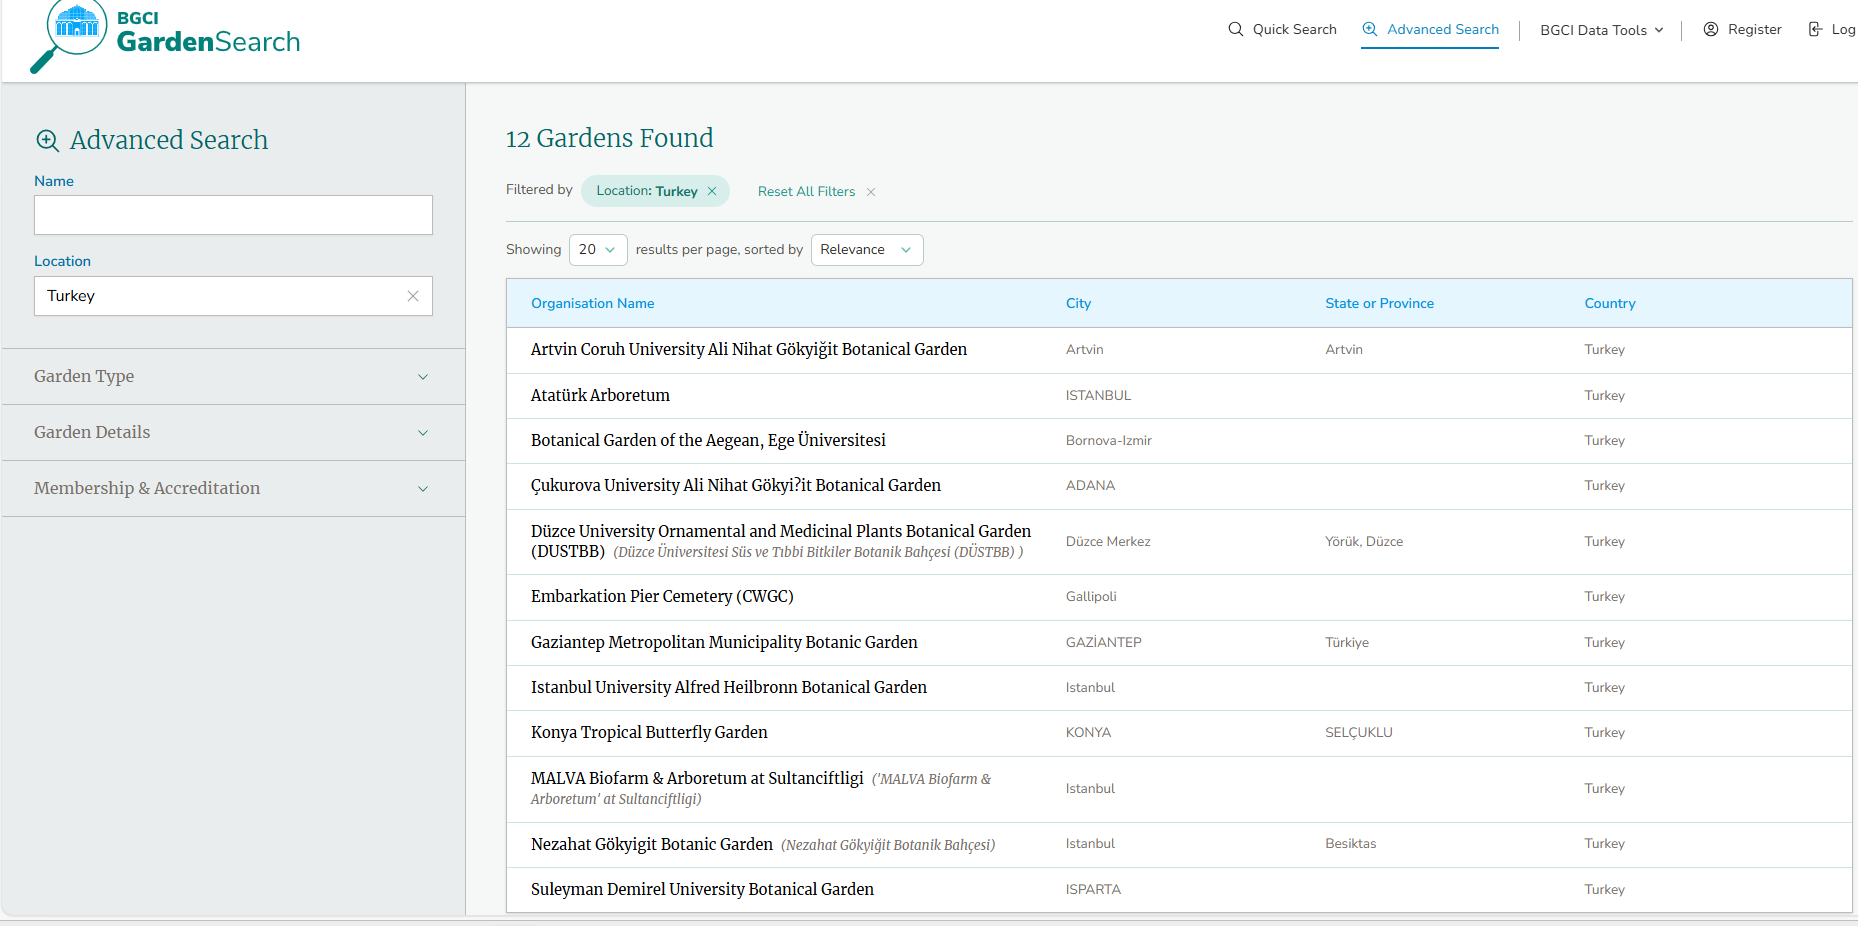The width and height of the screenshot is (1858, 926).
Task: Open Istanbul University Alfred Heilbronn Botanical Garden
Action: [729, 687]
